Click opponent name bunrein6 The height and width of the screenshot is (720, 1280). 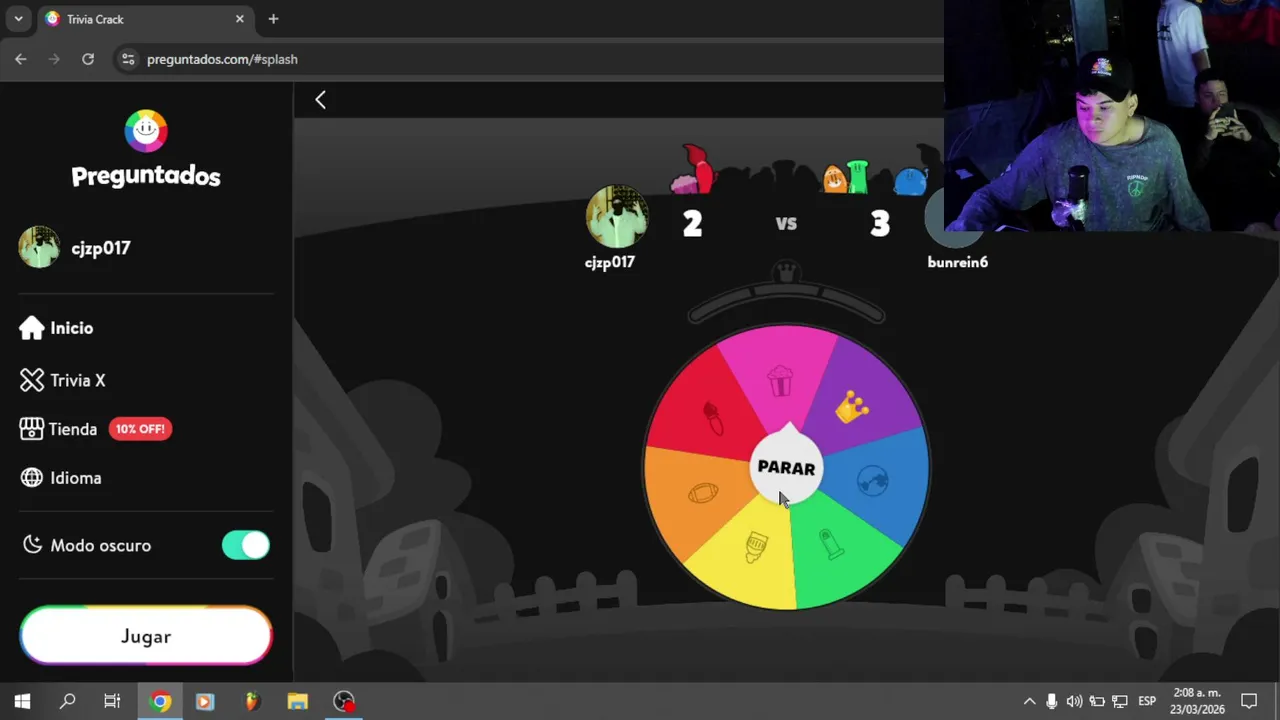[957, 262]
